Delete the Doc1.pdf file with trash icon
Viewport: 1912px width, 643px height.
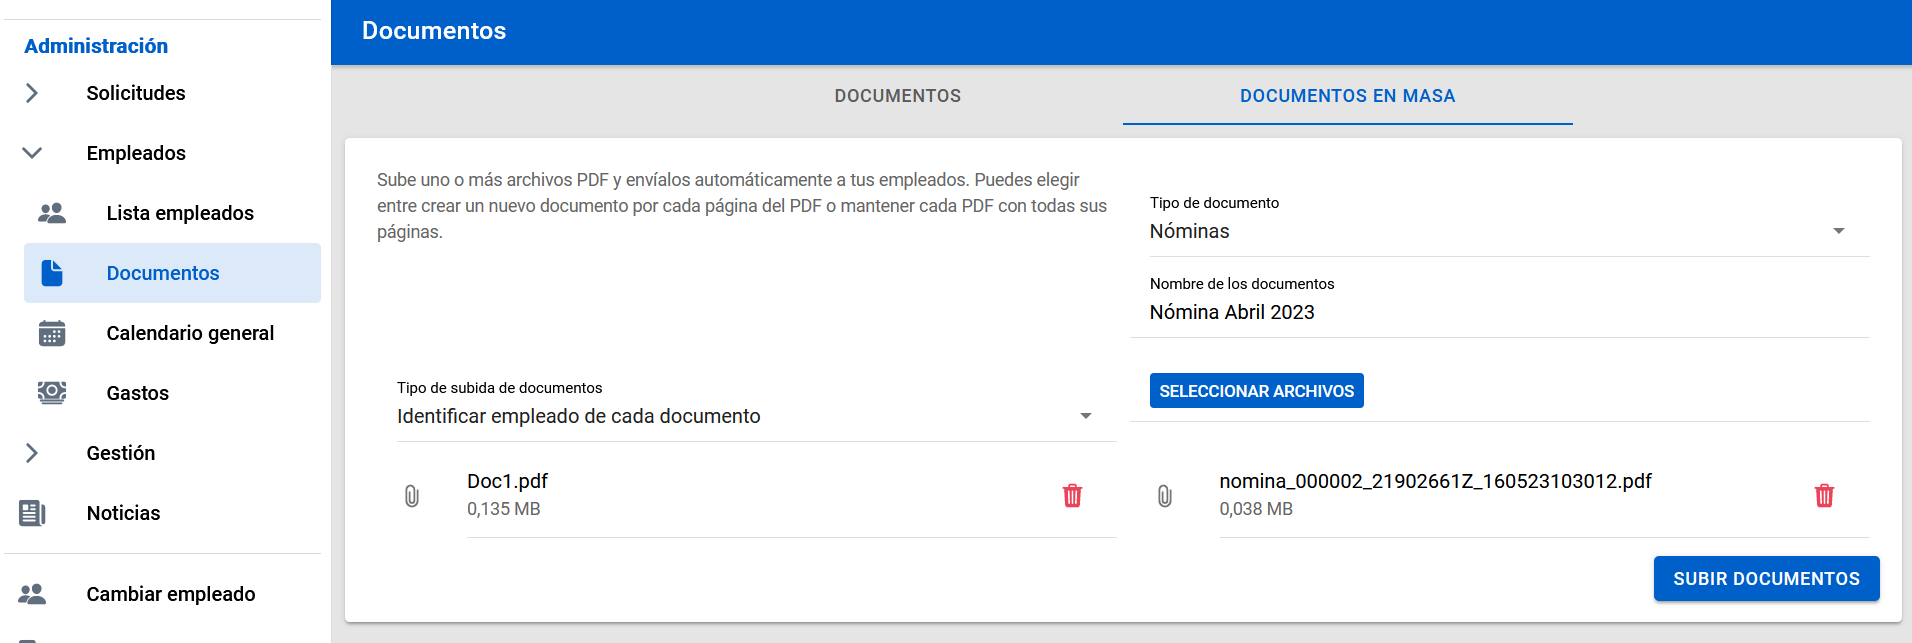pos(1072,496)
